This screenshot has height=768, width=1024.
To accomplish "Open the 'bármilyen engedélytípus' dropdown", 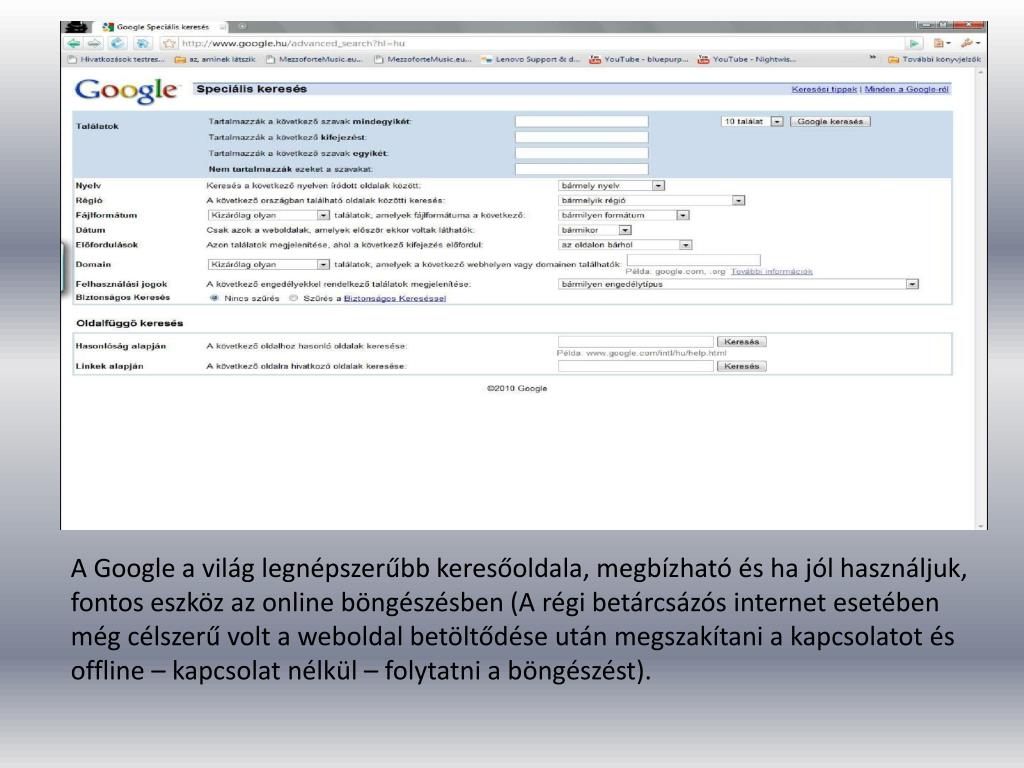I will coord(739,284).
